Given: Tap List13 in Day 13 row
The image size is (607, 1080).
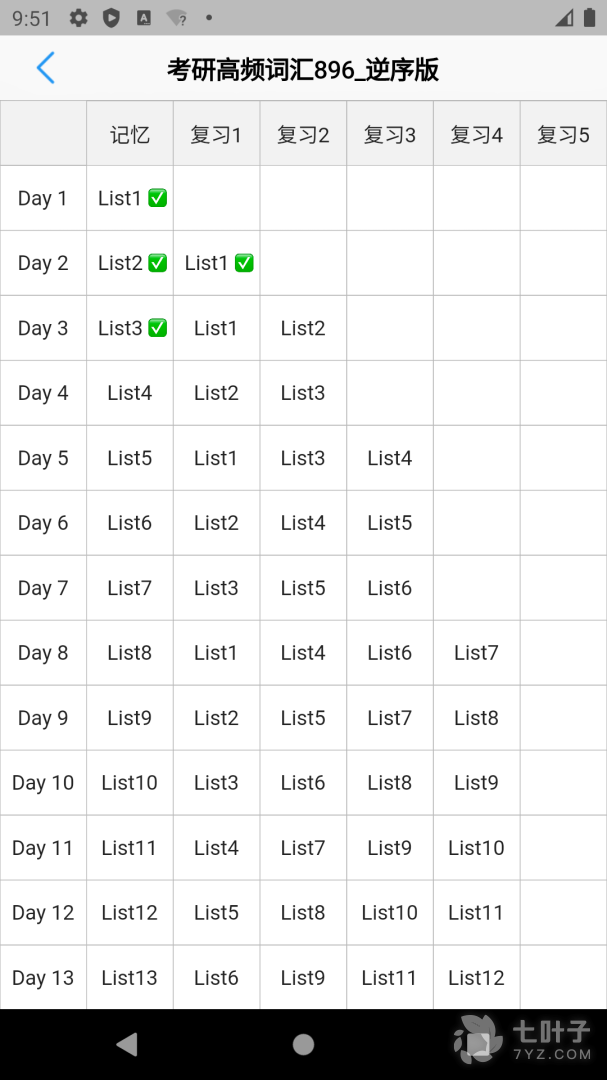Looking at the screenshot, I should [x=130, y=978].
